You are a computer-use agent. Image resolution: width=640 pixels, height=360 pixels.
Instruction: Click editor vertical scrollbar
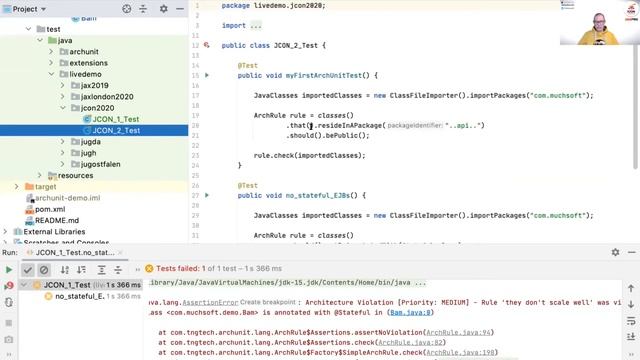pyautogui.click(x=635, y=106)
